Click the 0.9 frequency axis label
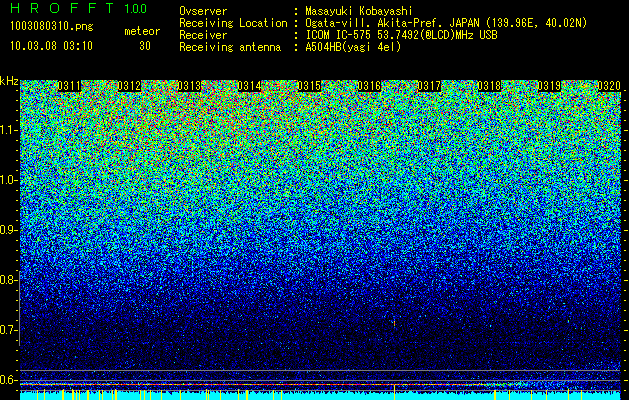This screenshot has width=629, height=400. [x=8, y=230]
